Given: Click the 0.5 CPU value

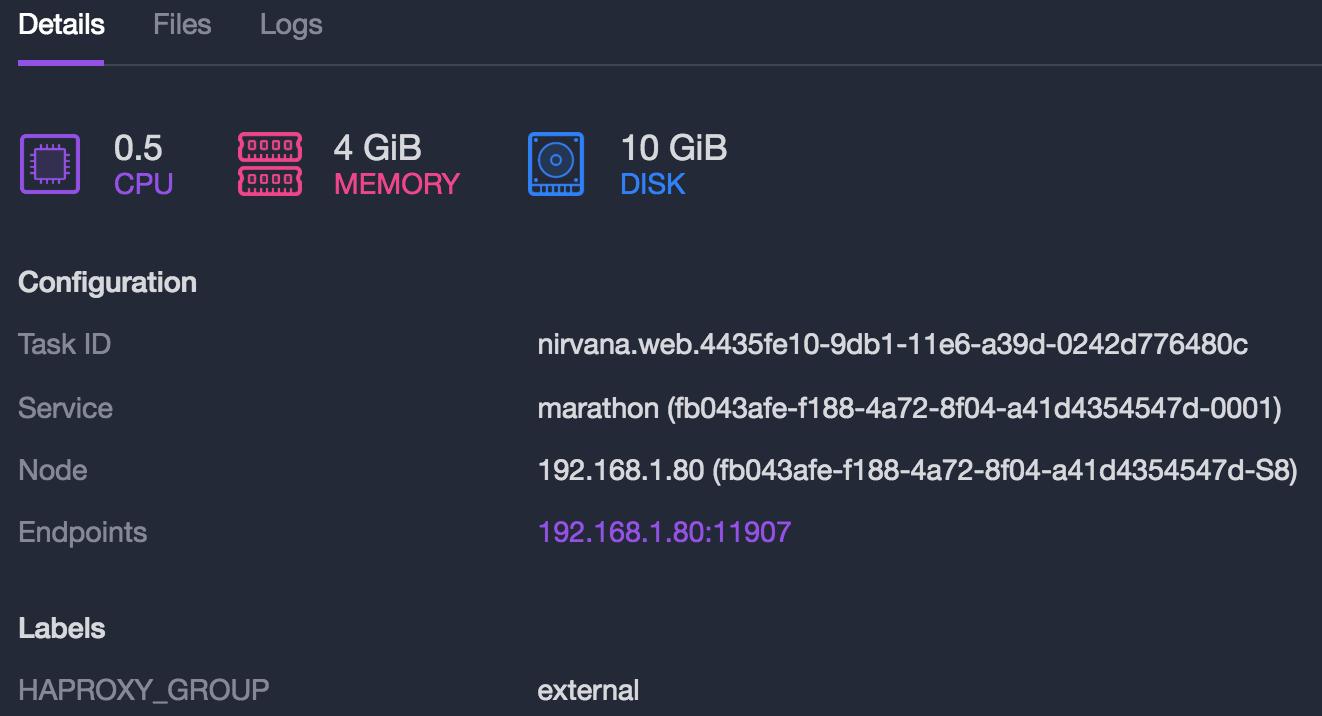Looking at the screenshot, I should 138,148.
